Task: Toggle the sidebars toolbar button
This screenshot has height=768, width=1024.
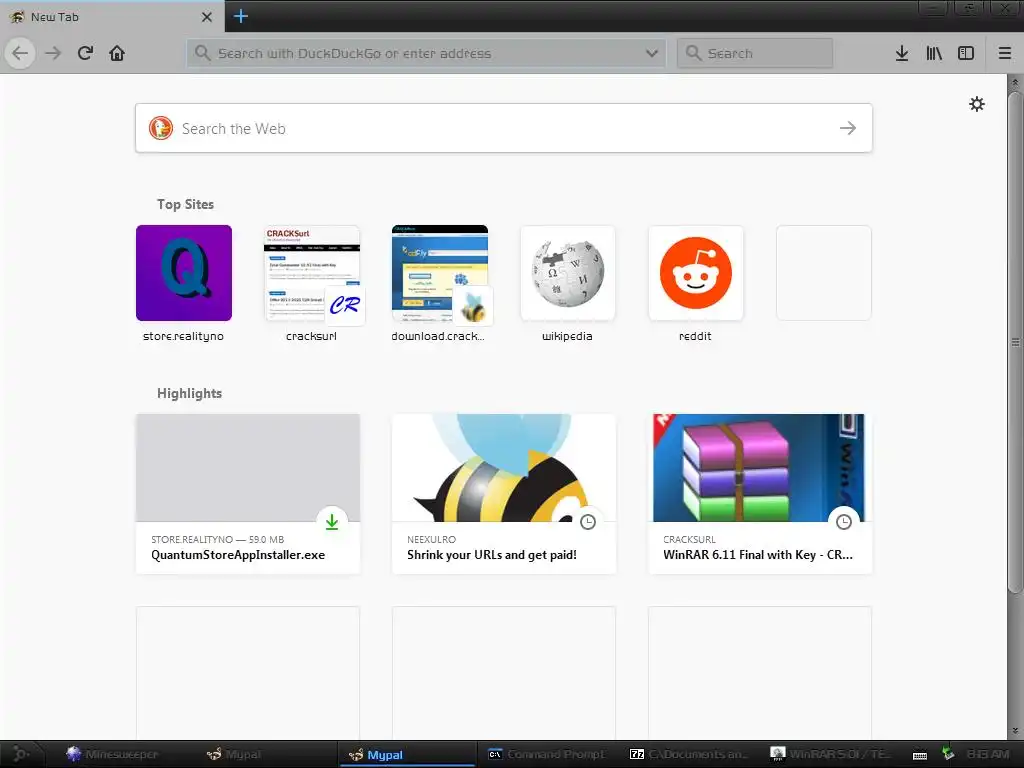Action: pyautogui.click(x=966, y=54)
